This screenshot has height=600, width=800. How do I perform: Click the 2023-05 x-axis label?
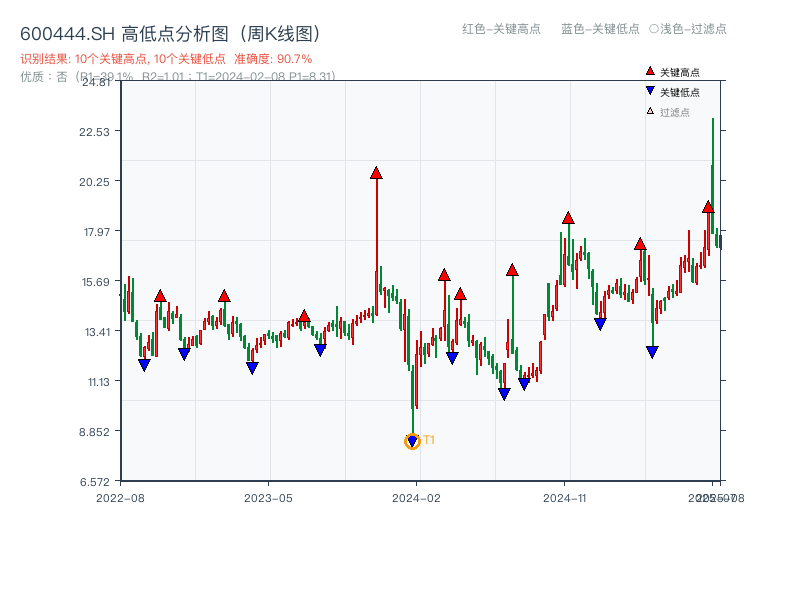coord(268,498)
